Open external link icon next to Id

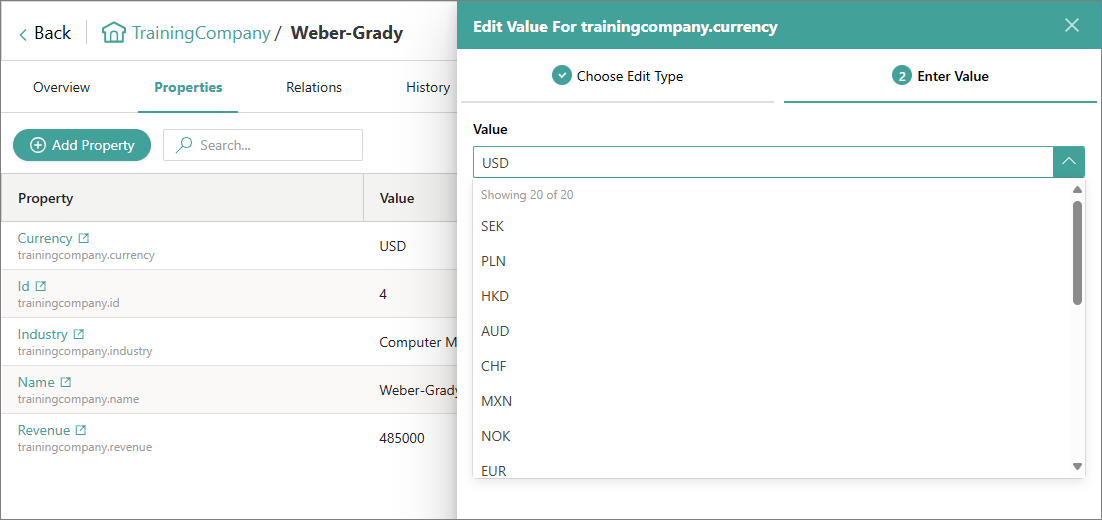(x=41, y=286)
